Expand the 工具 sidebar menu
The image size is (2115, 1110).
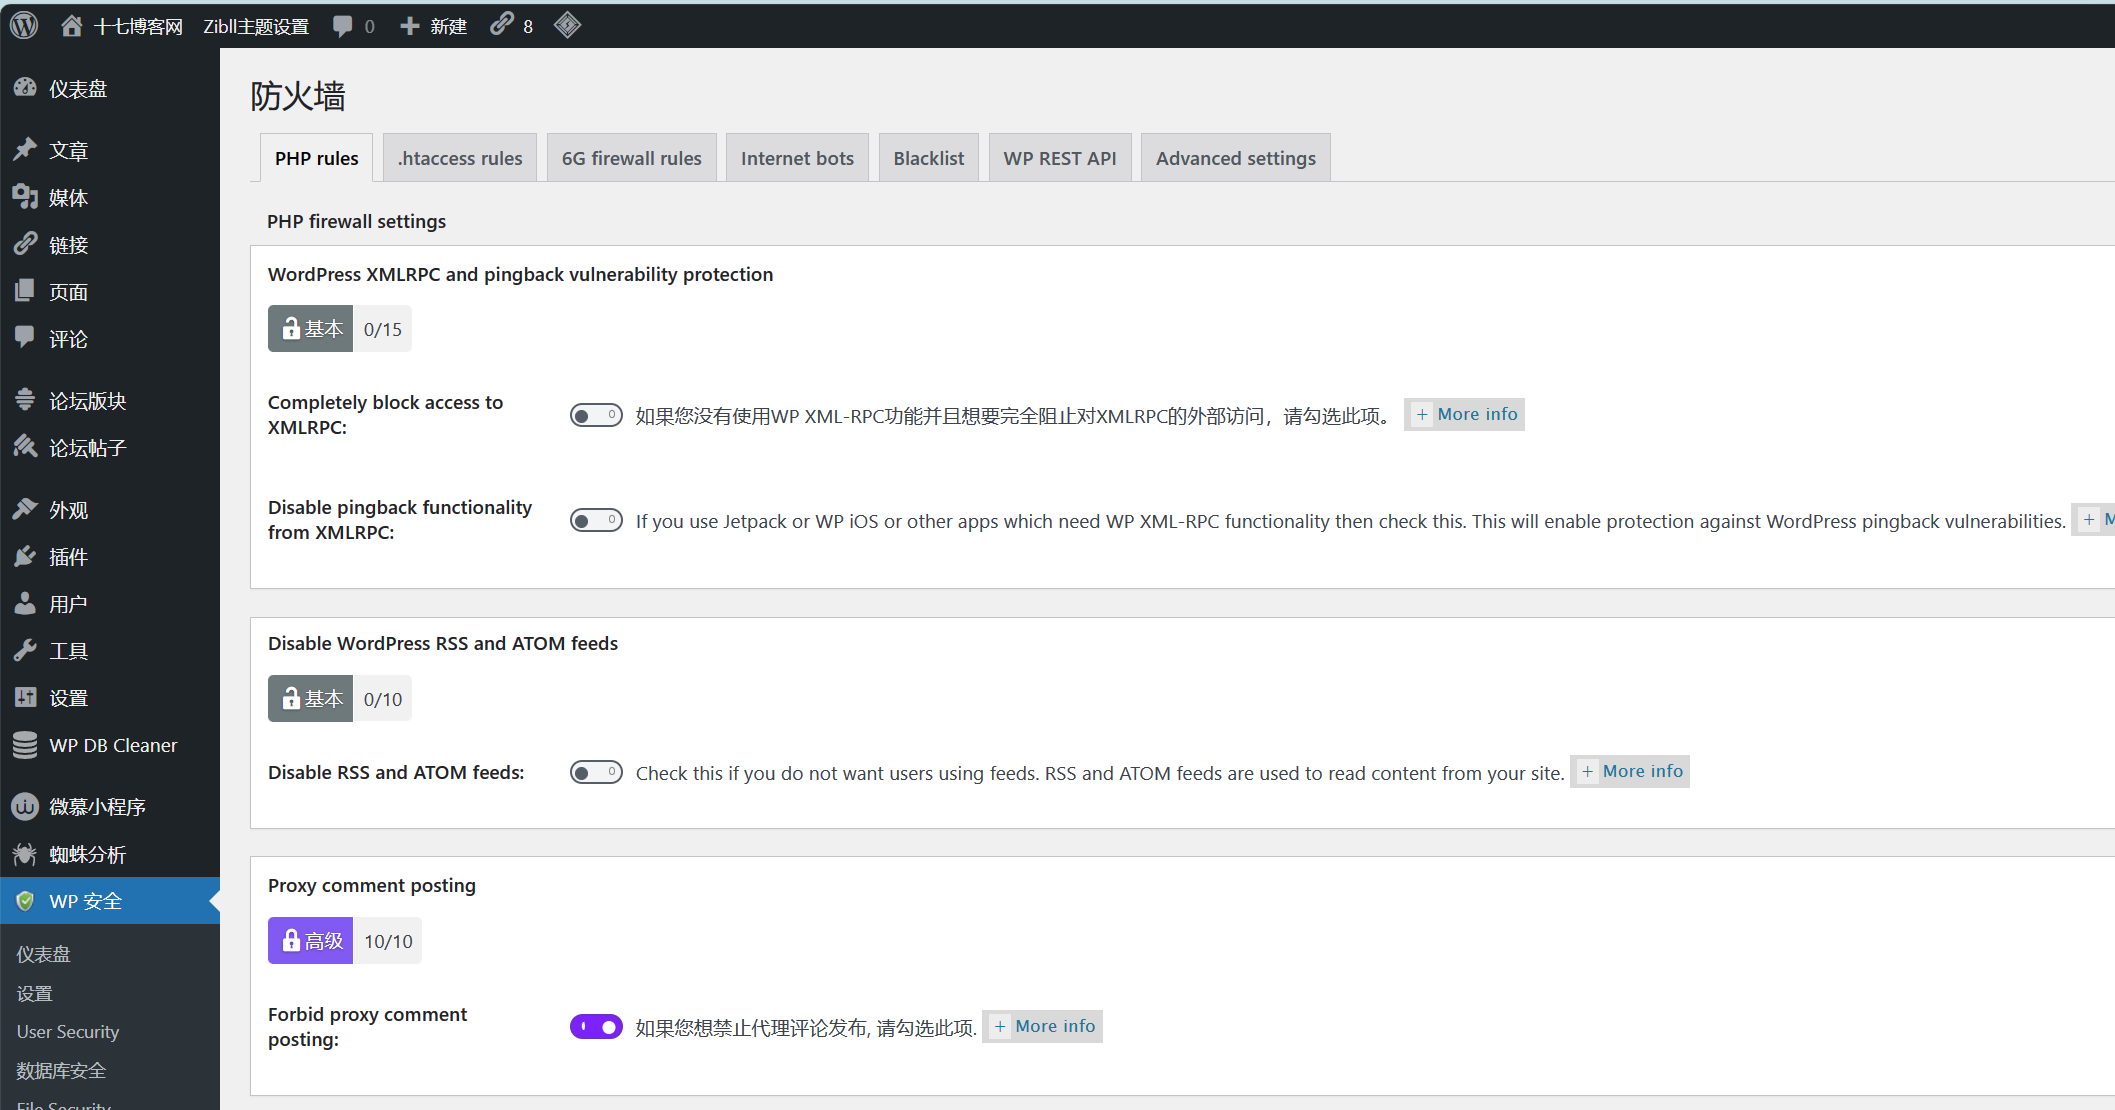coord(68,650)
